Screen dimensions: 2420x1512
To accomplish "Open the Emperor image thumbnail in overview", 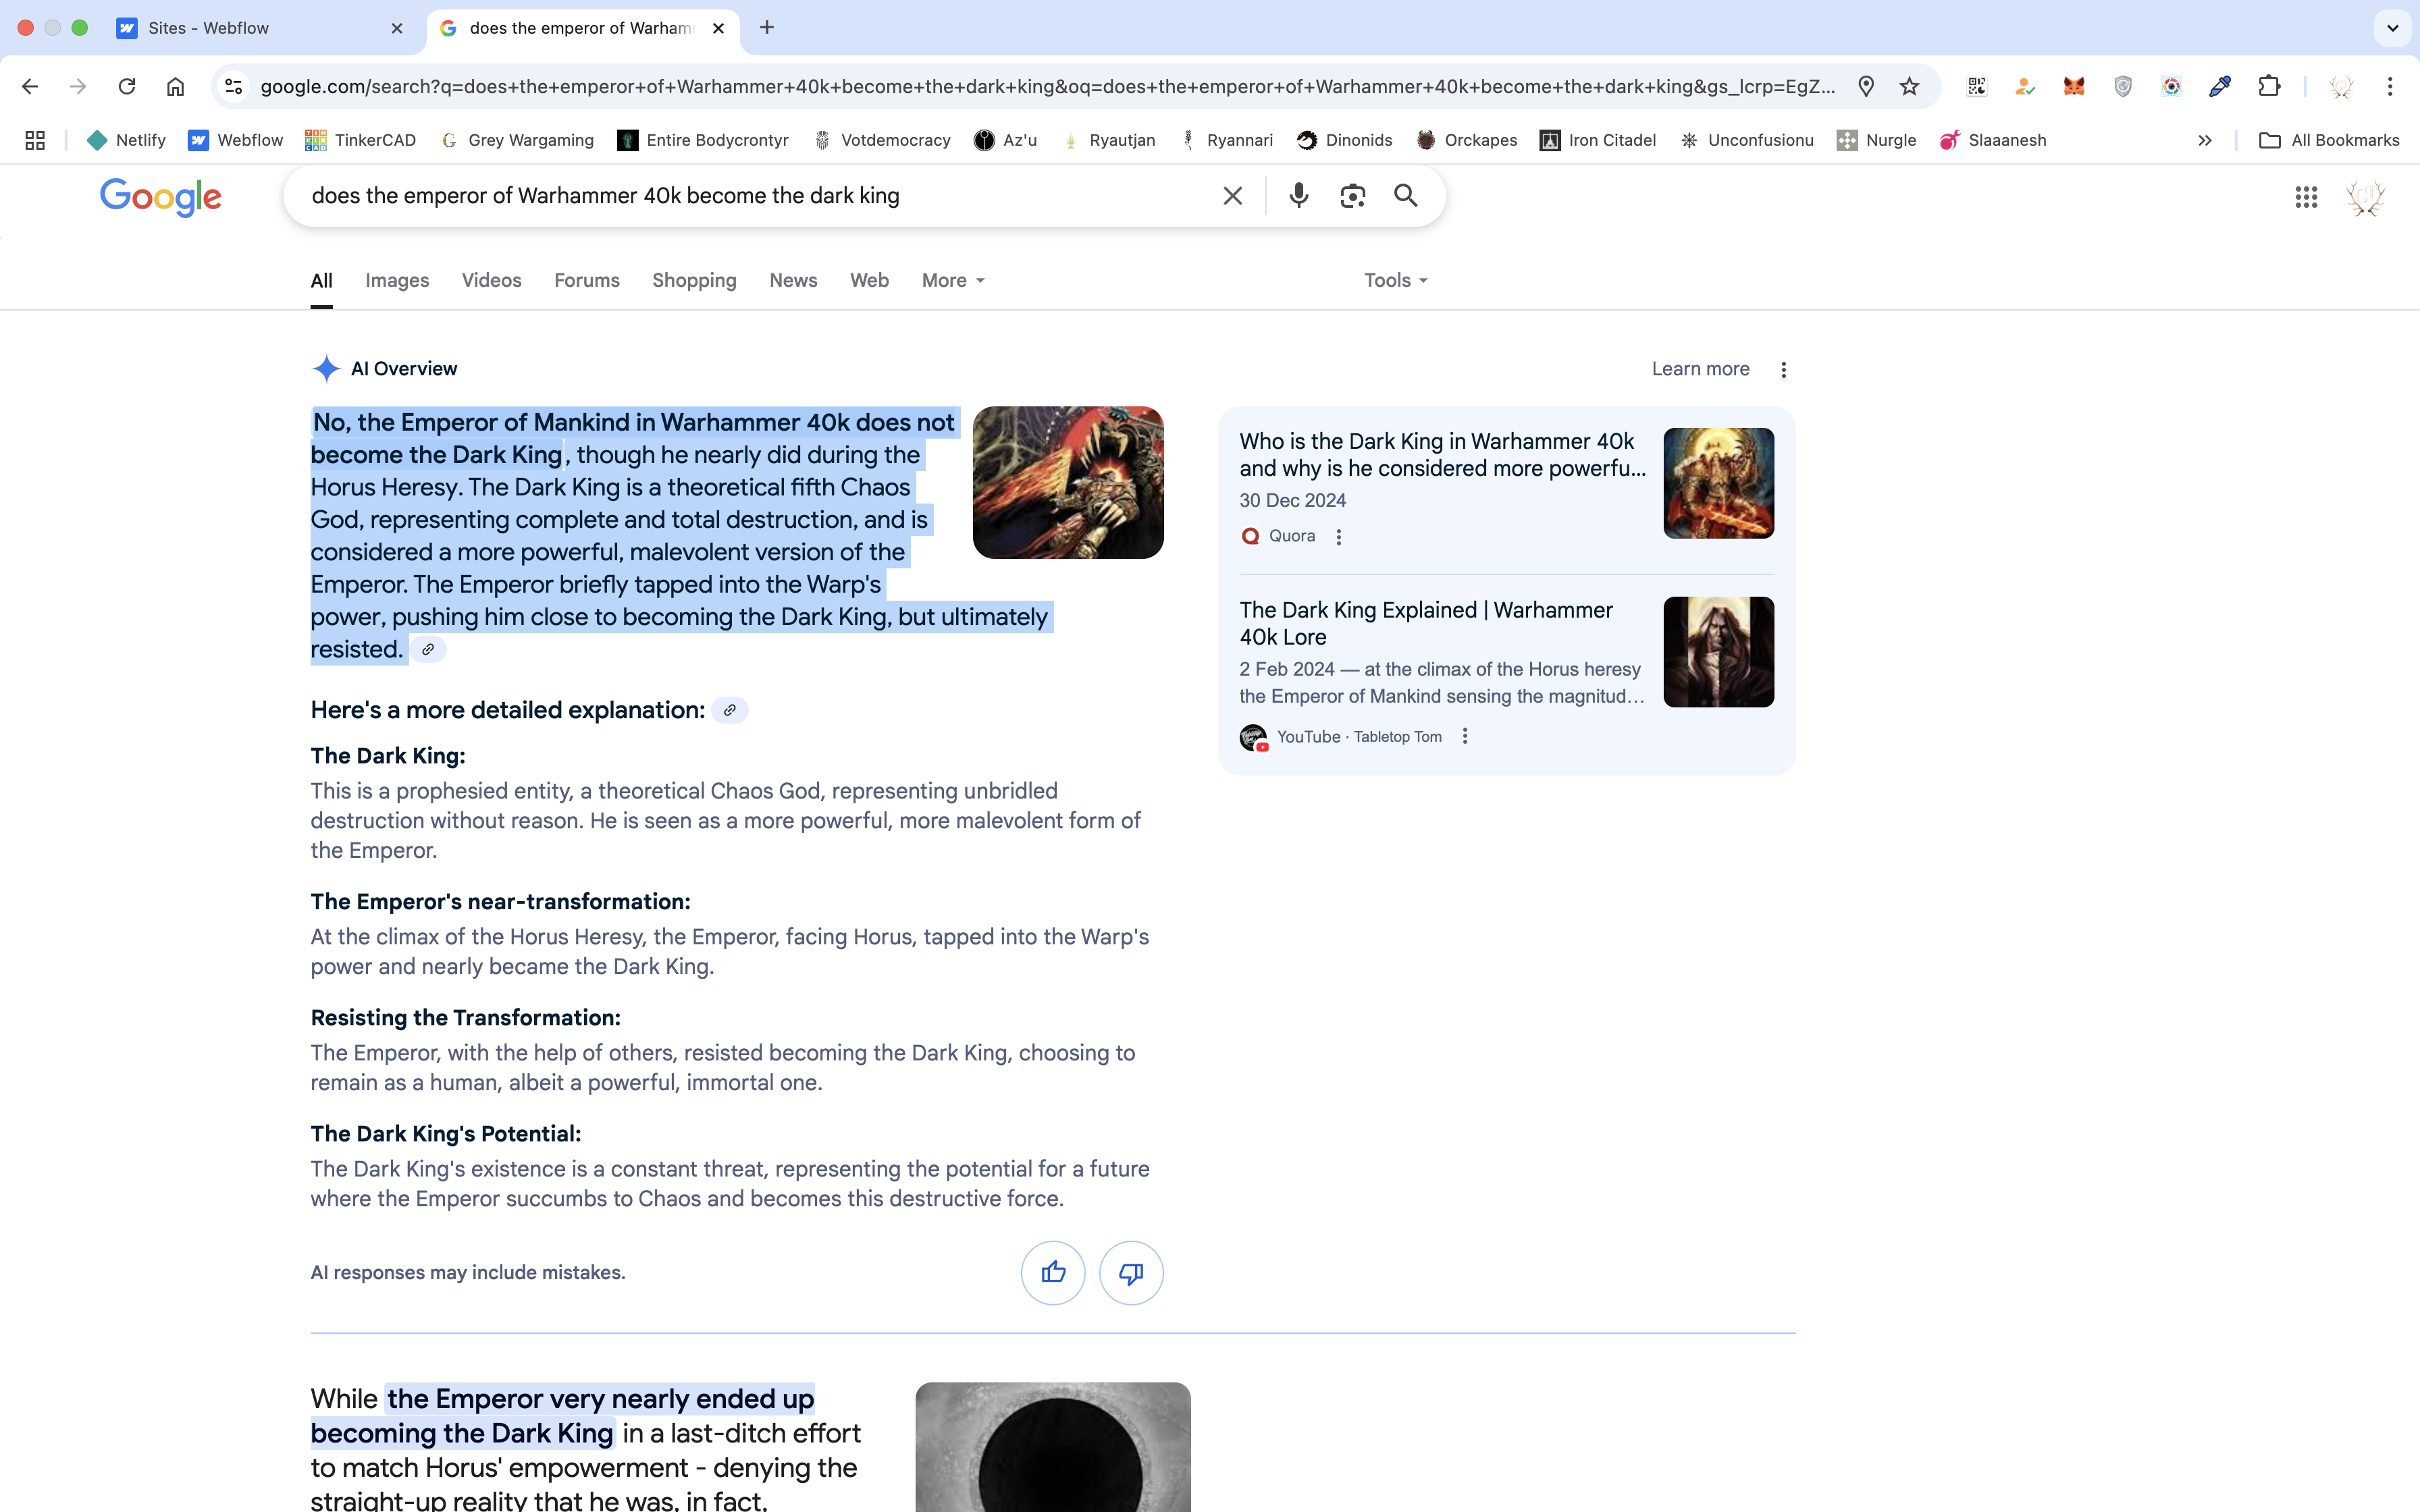I will click(x=1067, y=482).
